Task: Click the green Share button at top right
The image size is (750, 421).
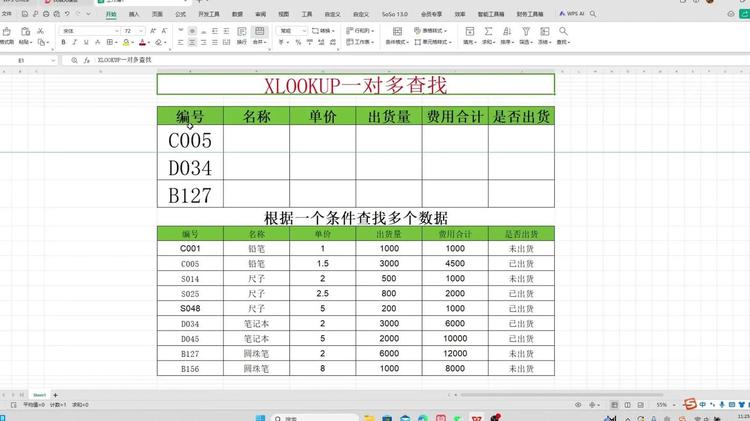Action: pyautogui.click(x=745, y=14)
